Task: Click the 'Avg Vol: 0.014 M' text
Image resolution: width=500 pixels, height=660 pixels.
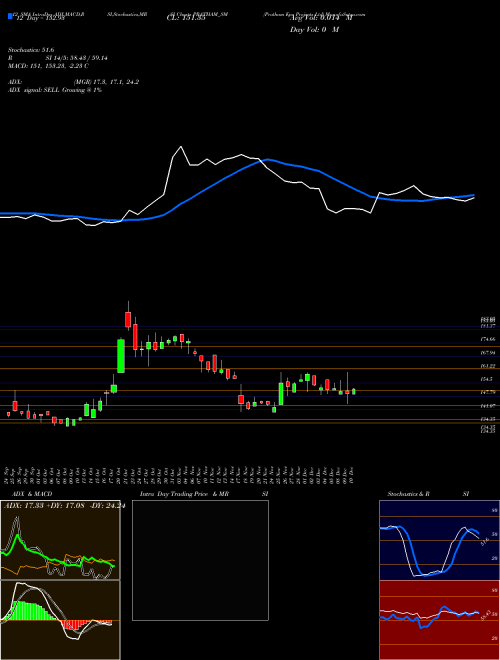Action: [x=321, y=18]
